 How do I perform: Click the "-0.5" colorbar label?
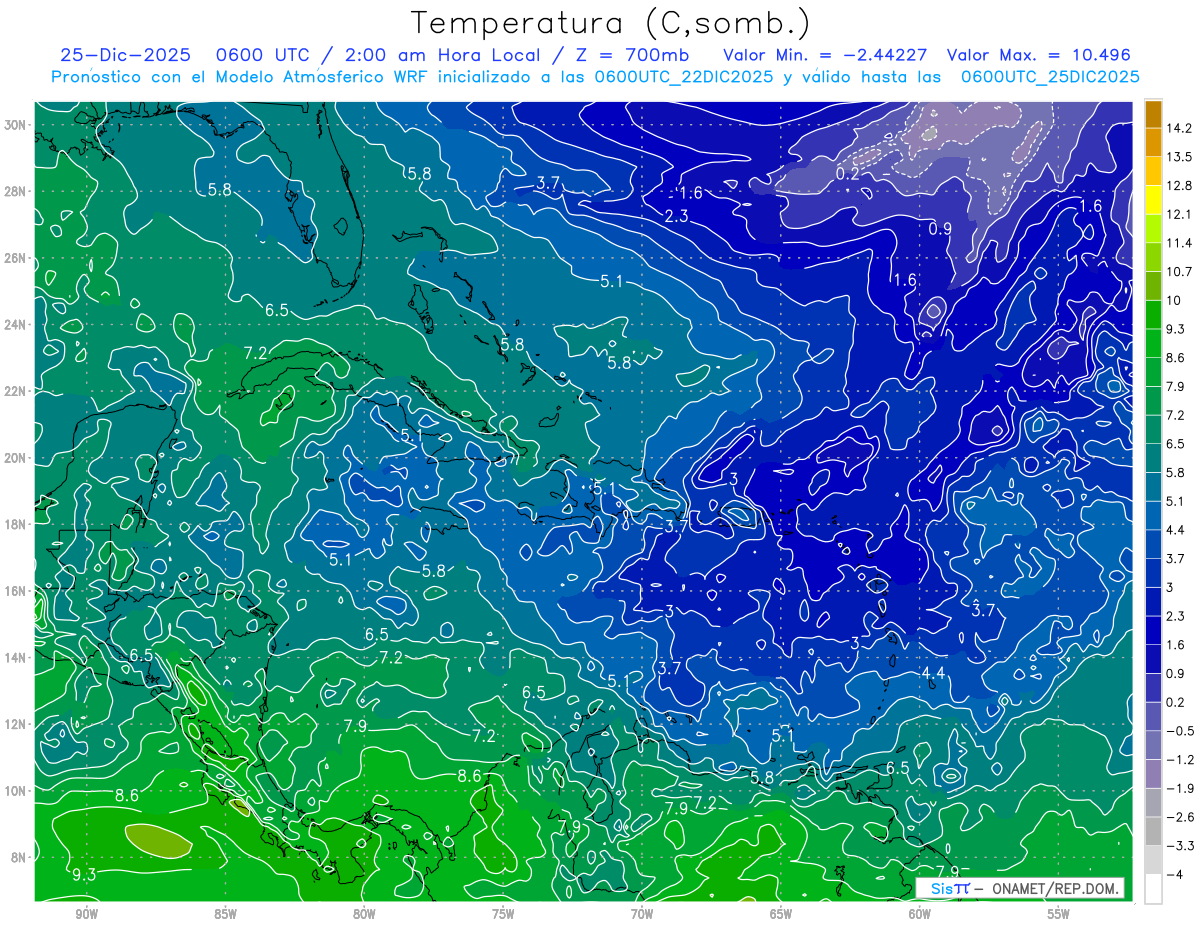click(x=1181, y=731)
